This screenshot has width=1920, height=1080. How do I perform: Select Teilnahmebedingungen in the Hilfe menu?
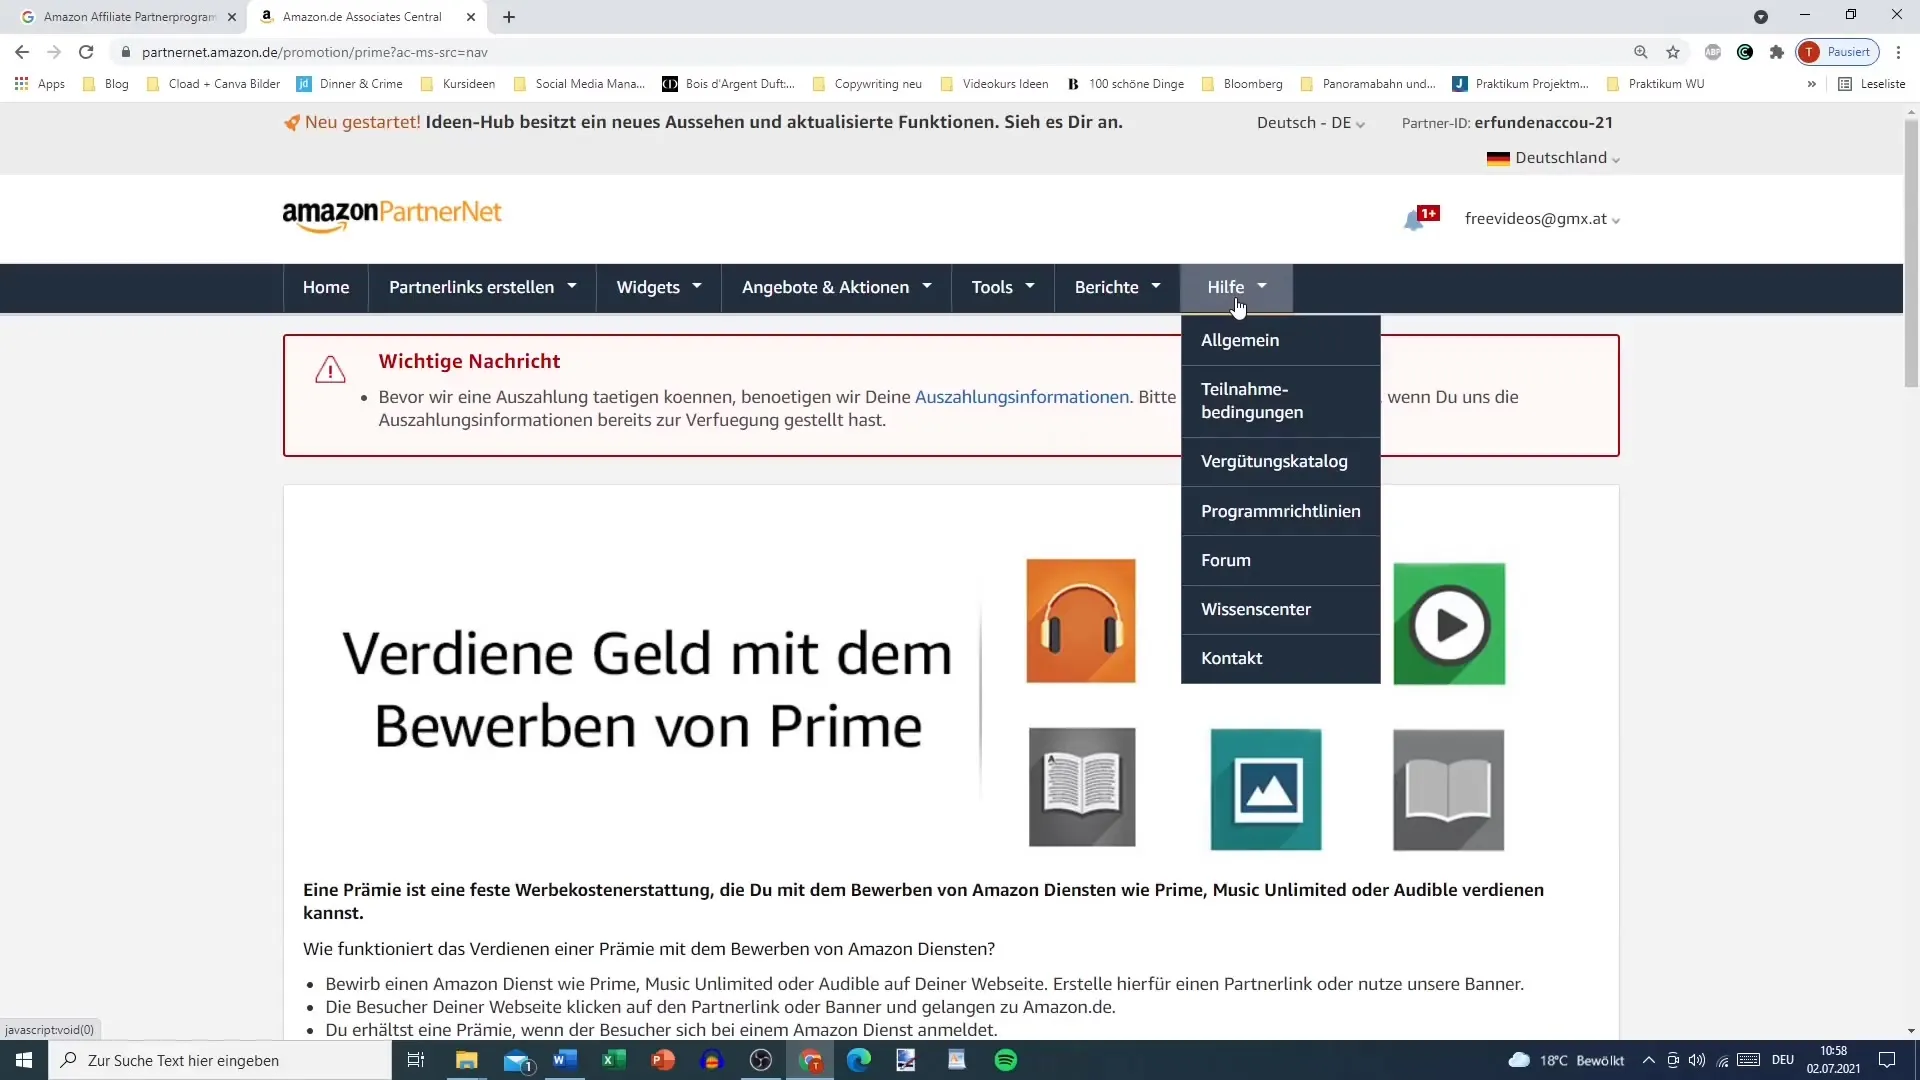click(1280, 401)
